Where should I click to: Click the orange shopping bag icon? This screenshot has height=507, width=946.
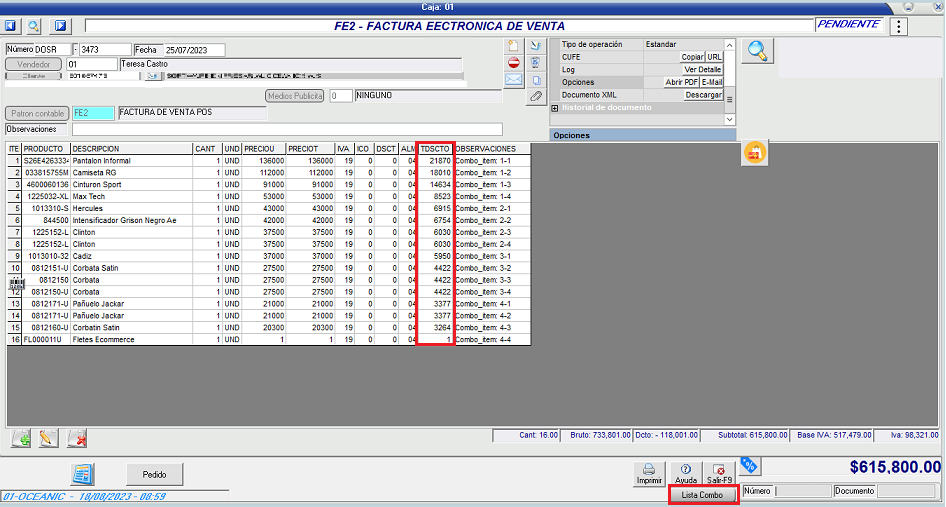coord(754,153)
